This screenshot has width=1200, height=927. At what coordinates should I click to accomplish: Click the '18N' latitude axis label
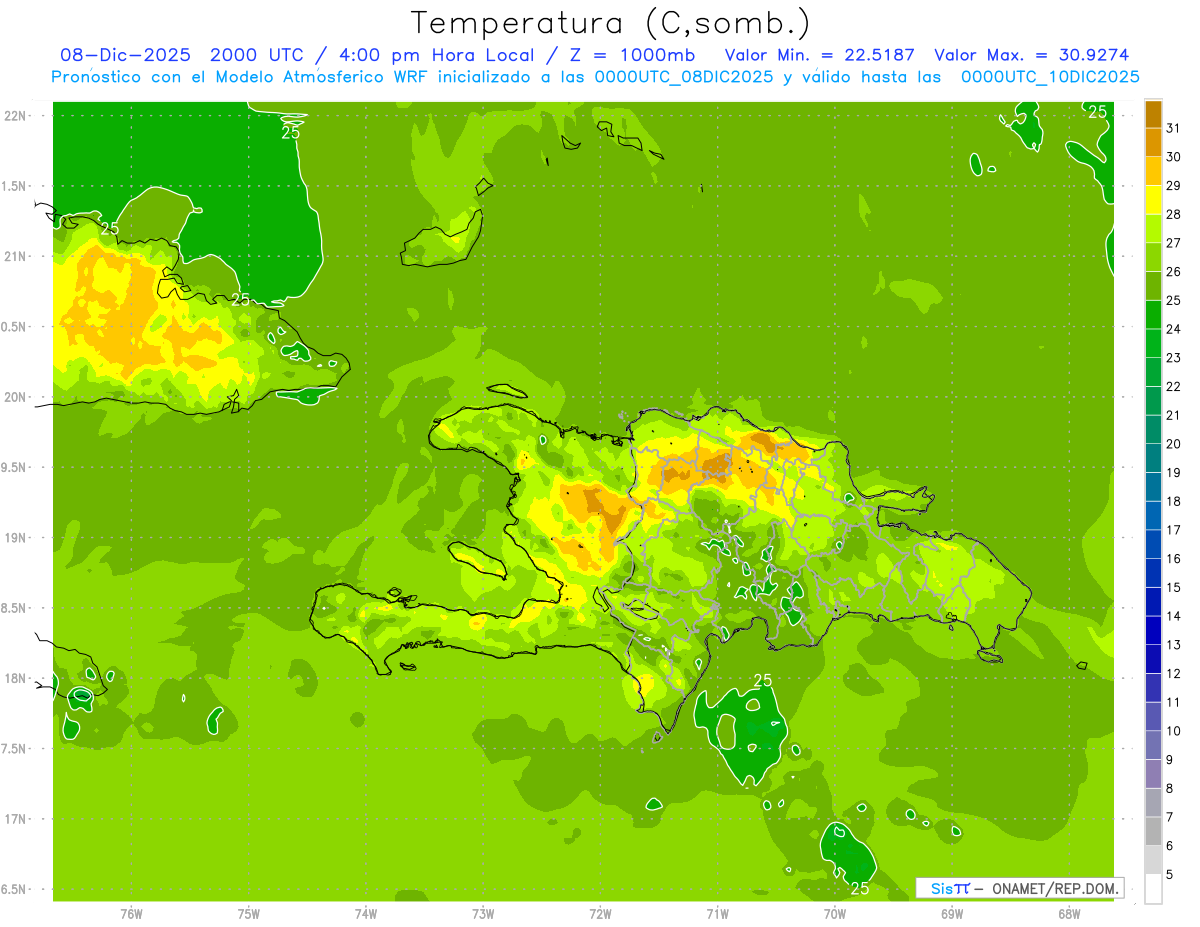[15, 679]
